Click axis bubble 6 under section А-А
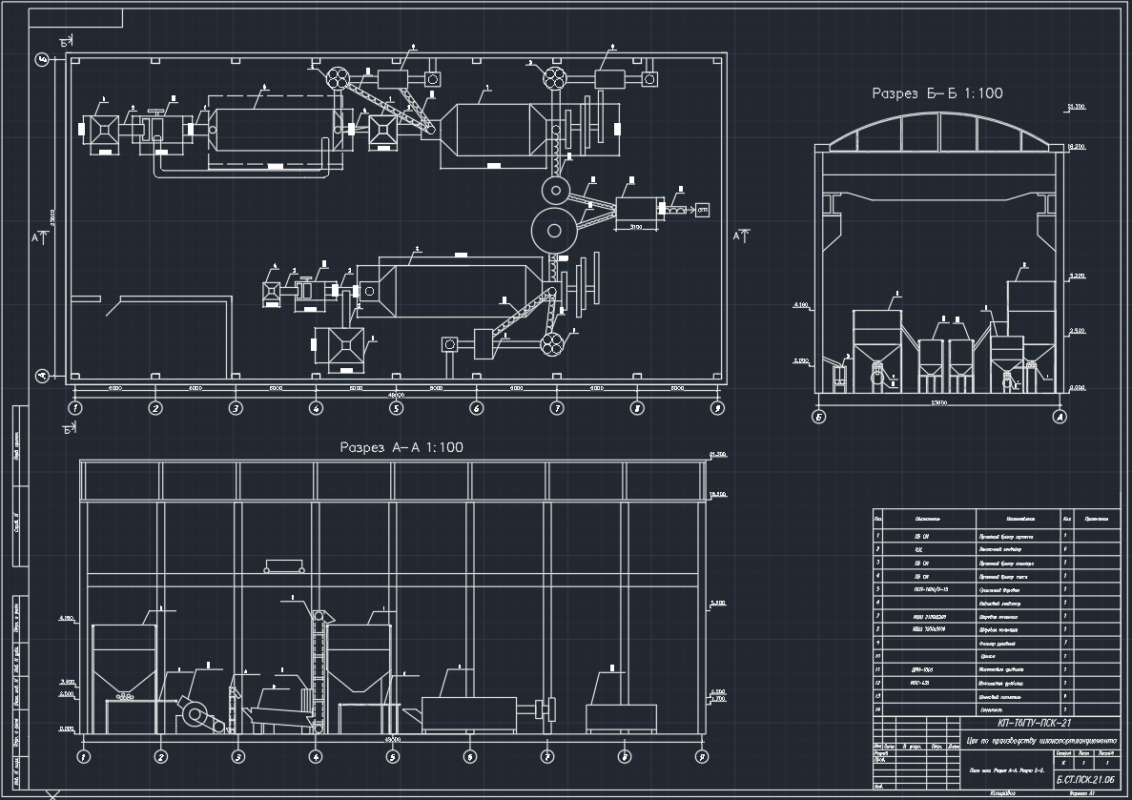The height and width of the screenshot is (800, 1132). pos(470,757)
